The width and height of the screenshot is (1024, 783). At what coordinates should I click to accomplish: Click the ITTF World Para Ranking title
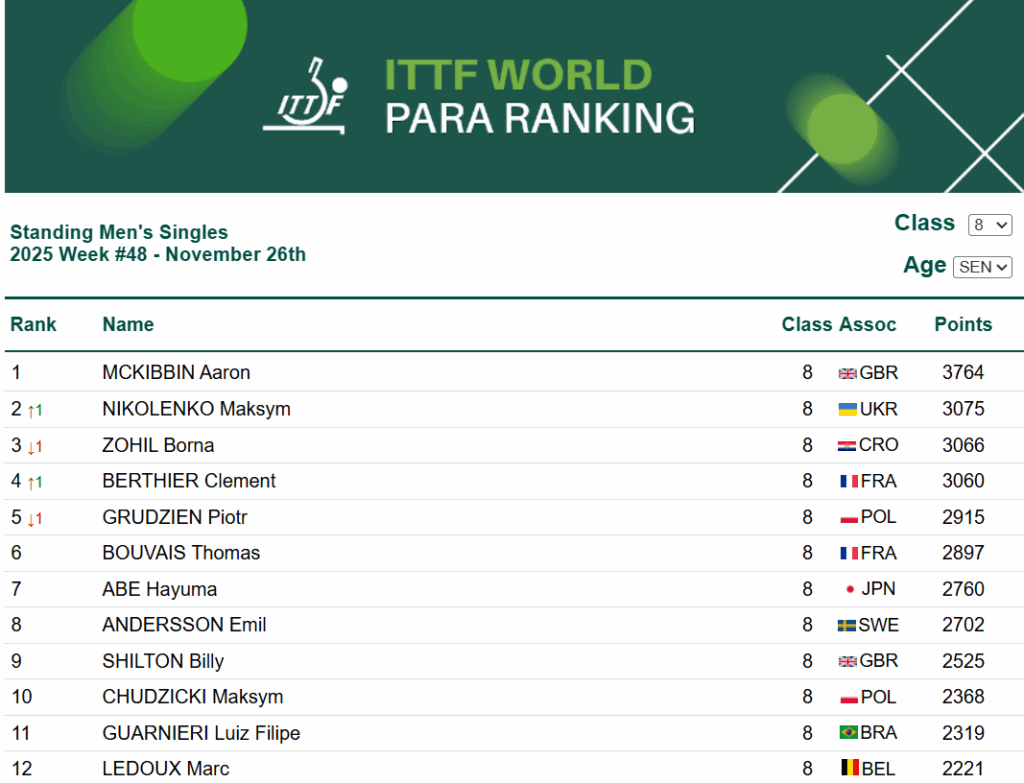[538, 96]
